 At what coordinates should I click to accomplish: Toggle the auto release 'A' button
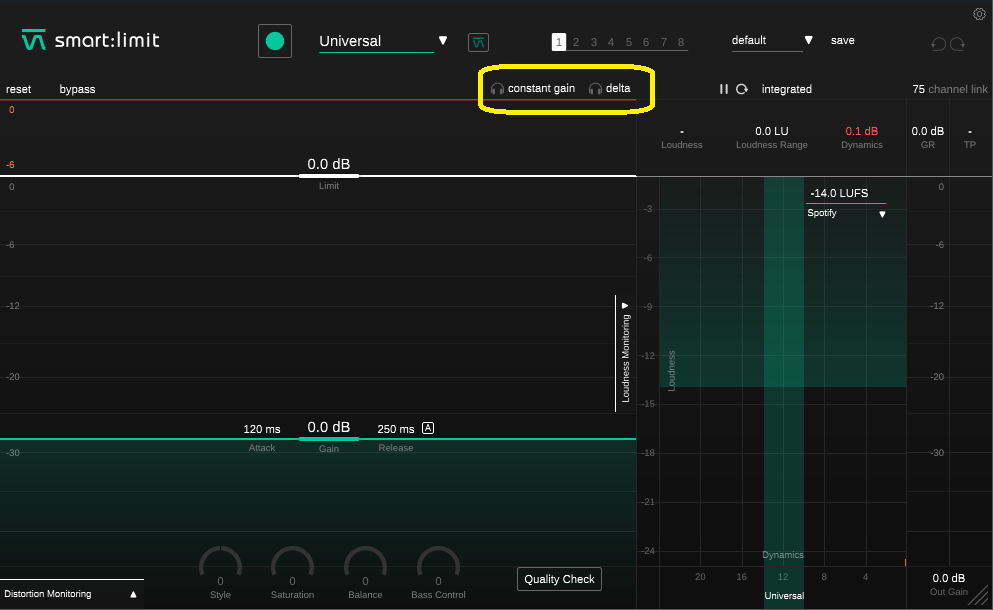pos(428,428)
